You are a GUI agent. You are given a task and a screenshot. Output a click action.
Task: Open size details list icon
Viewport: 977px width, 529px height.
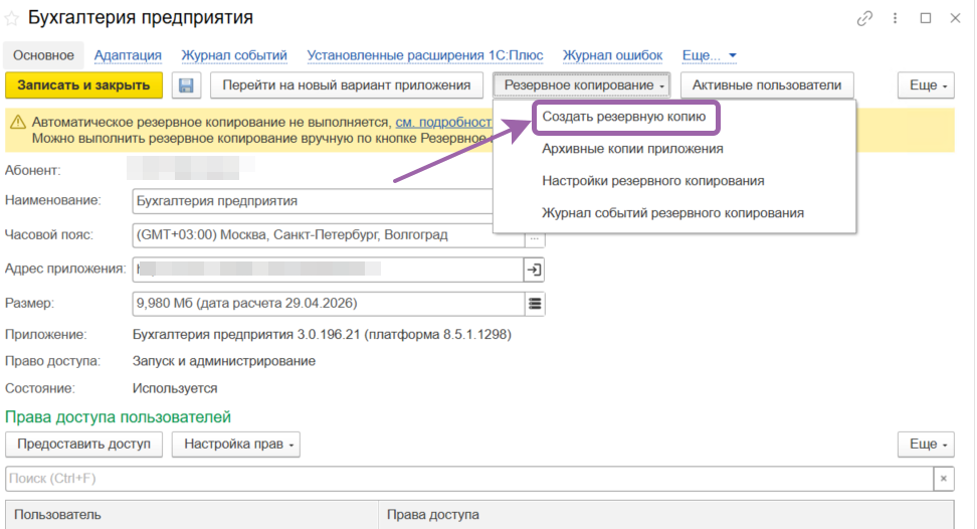coord(535,303)
